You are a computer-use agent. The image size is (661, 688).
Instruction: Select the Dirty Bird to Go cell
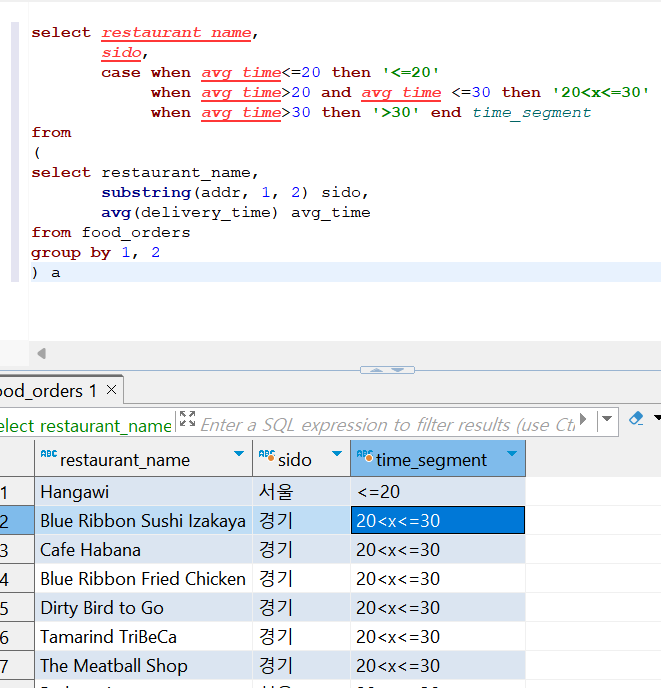pyautogui.click(x=144, y=608)
